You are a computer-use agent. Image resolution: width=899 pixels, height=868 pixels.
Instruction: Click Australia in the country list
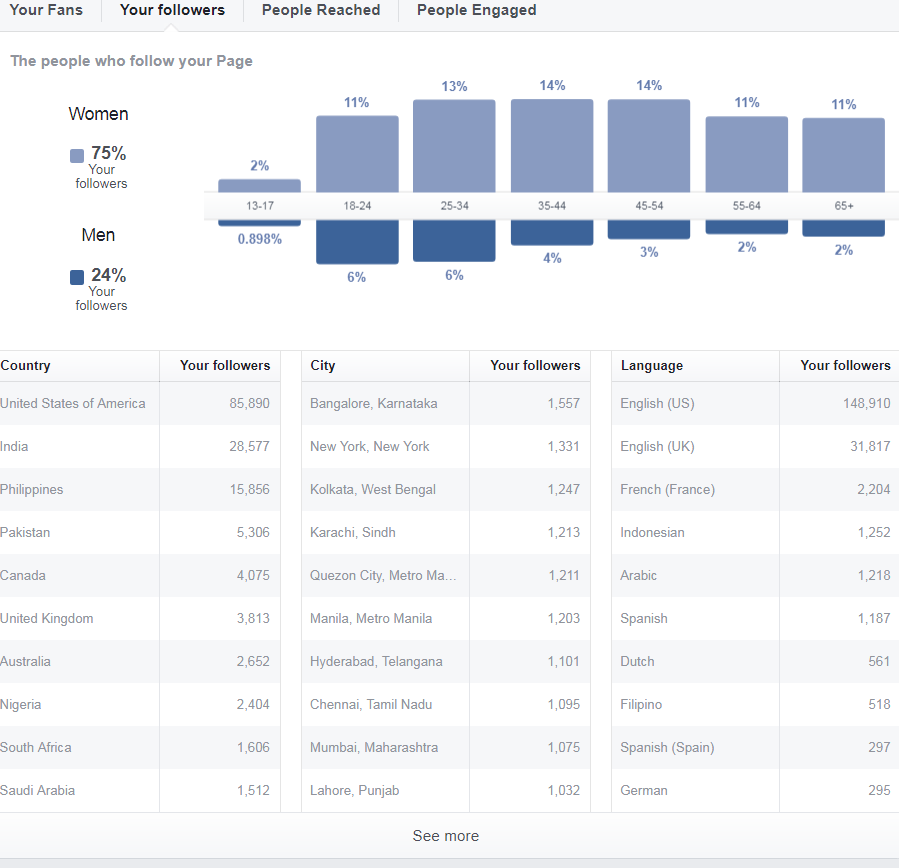pos(140,662)
